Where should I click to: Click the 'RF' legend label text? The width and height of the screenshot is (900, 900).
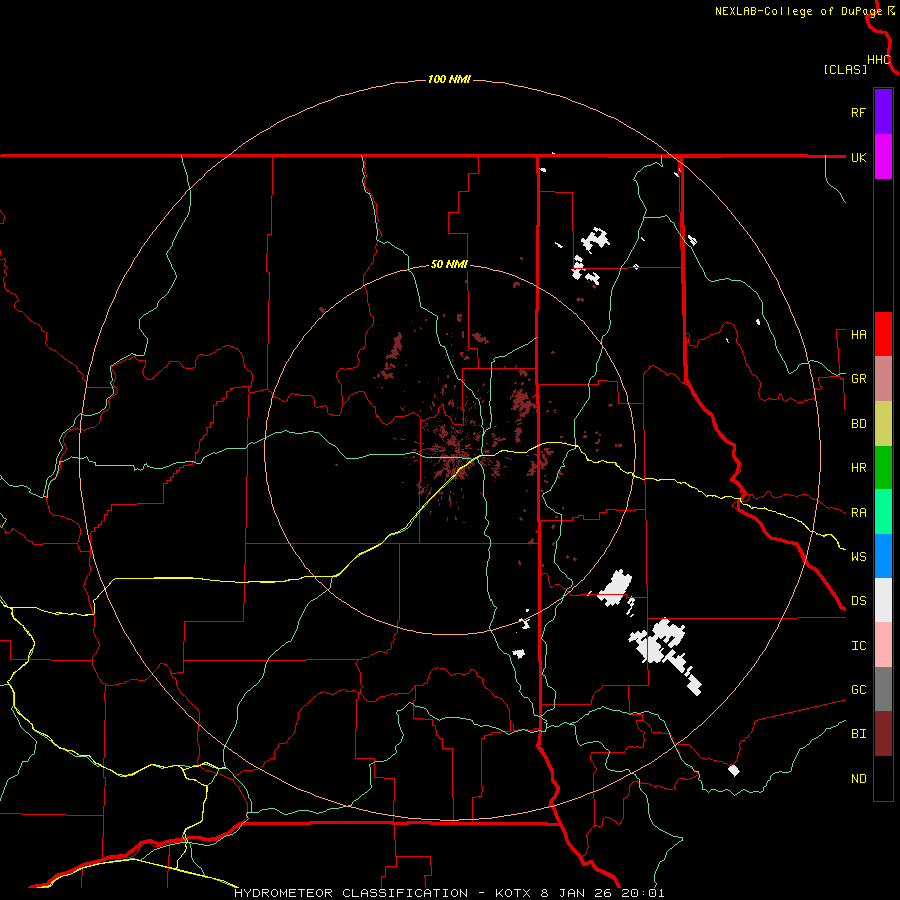pyautogui.click(x=858, y=112)
